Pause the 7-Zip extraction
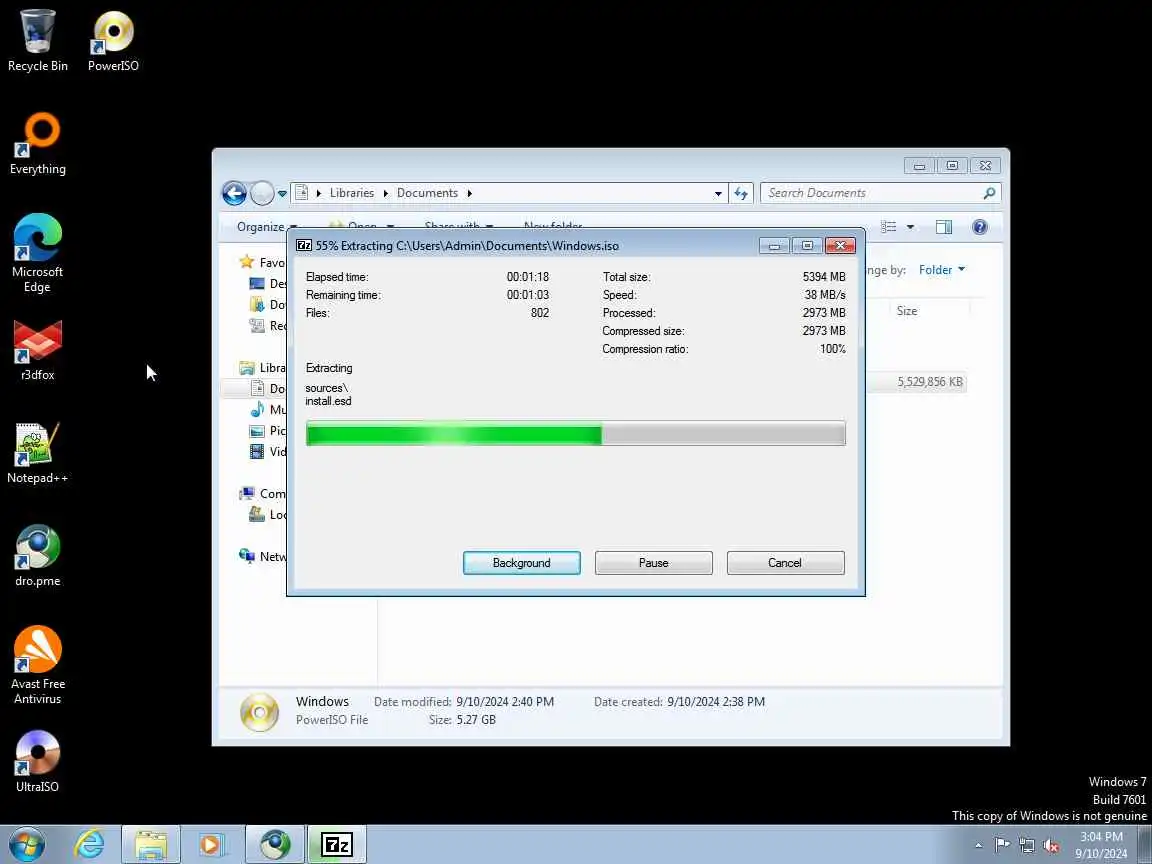Viewport: 1152px width, 864px height. coord(653,563)
